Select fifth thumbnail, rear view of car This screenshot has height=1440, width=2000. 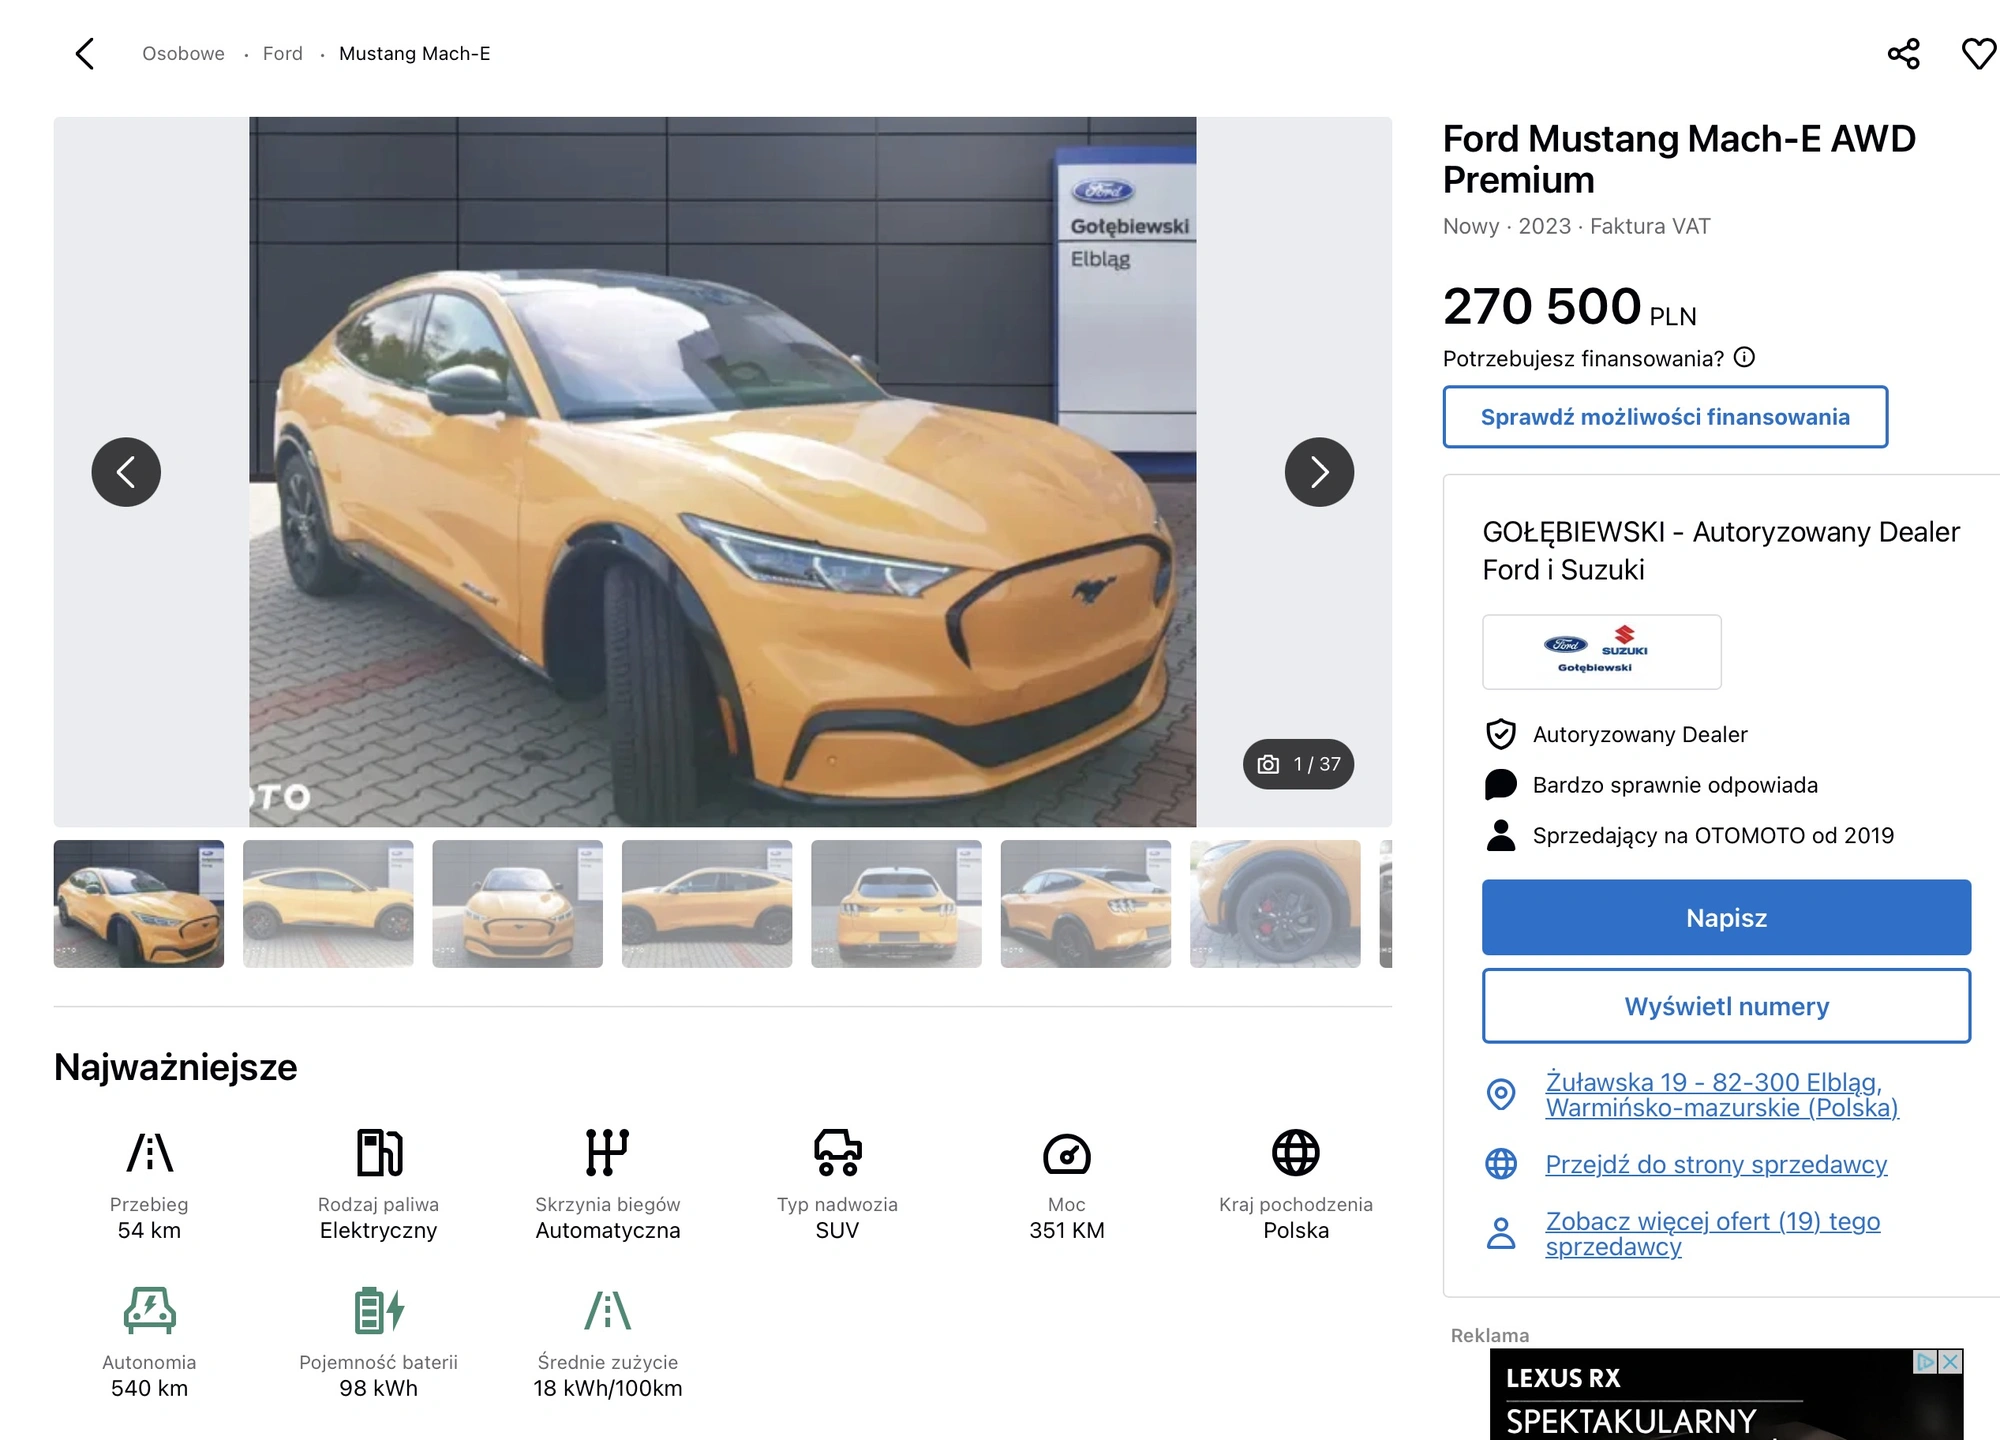click(x=896, y=904)
